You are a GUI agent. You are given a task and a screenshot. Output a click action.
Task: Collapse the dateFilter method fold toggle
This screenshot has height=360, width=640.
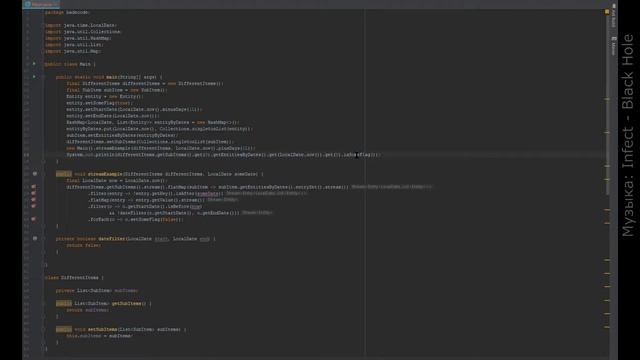[43, 239]
